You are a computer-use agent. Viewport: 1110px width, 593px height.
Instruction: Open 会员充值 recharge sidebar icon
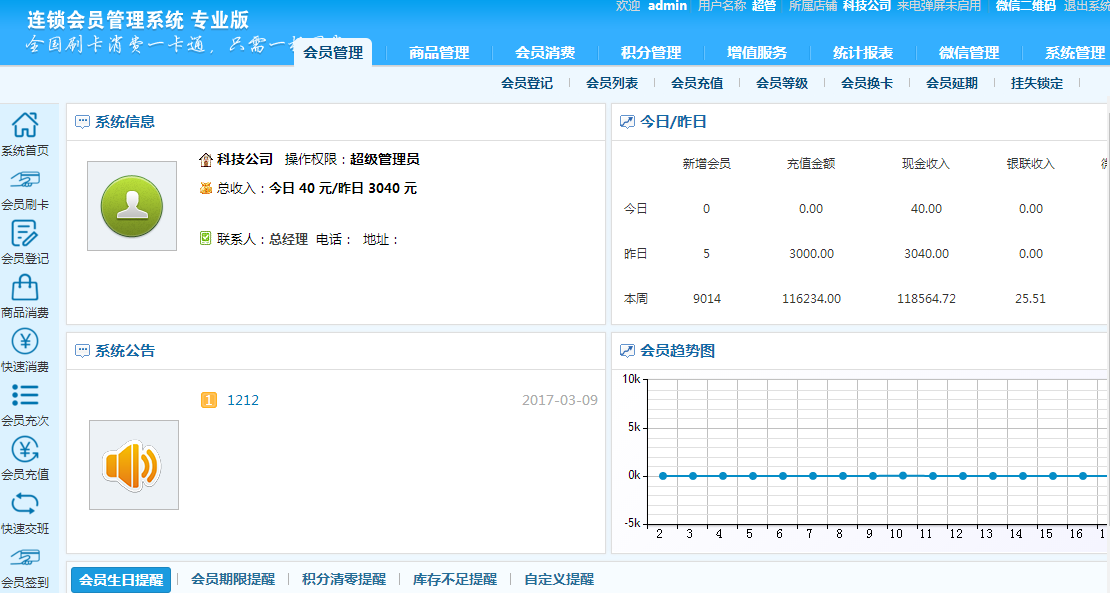pos(25,450)
